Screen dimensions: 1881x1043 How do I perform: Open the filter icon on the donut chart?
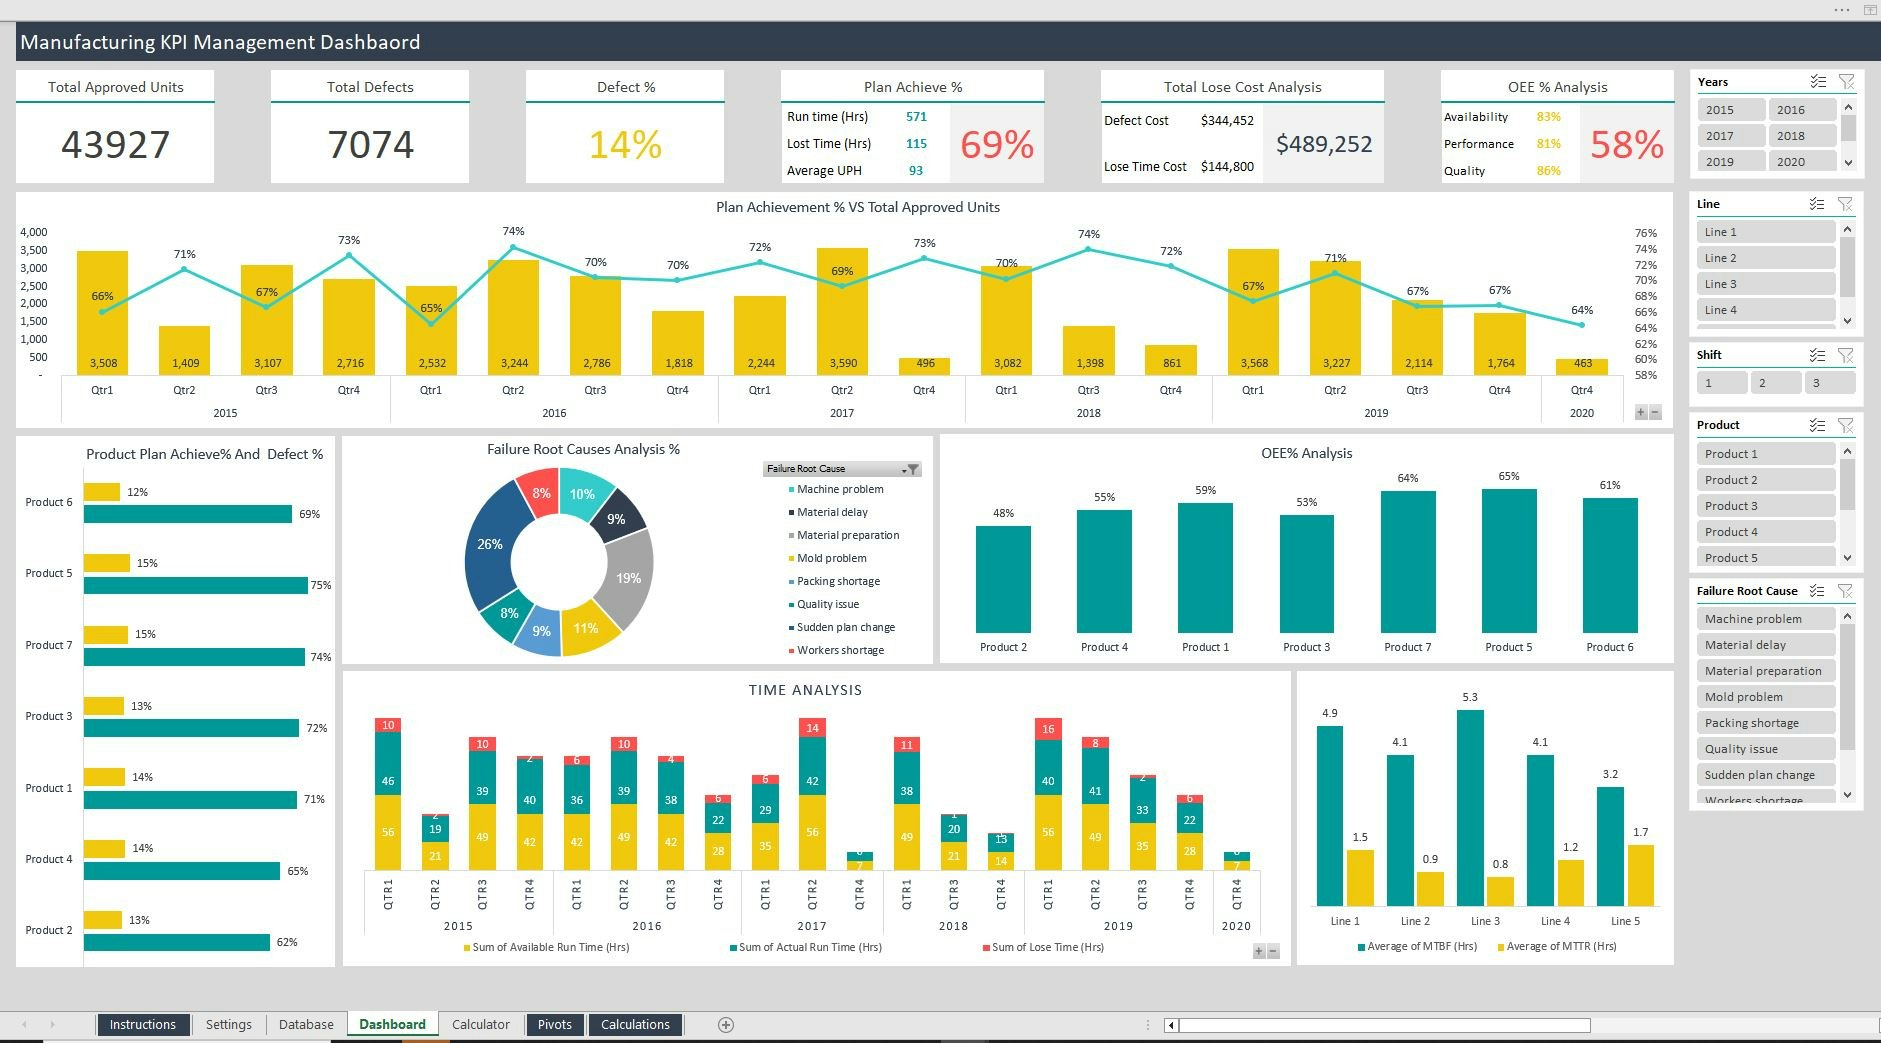tap(913, 468)
